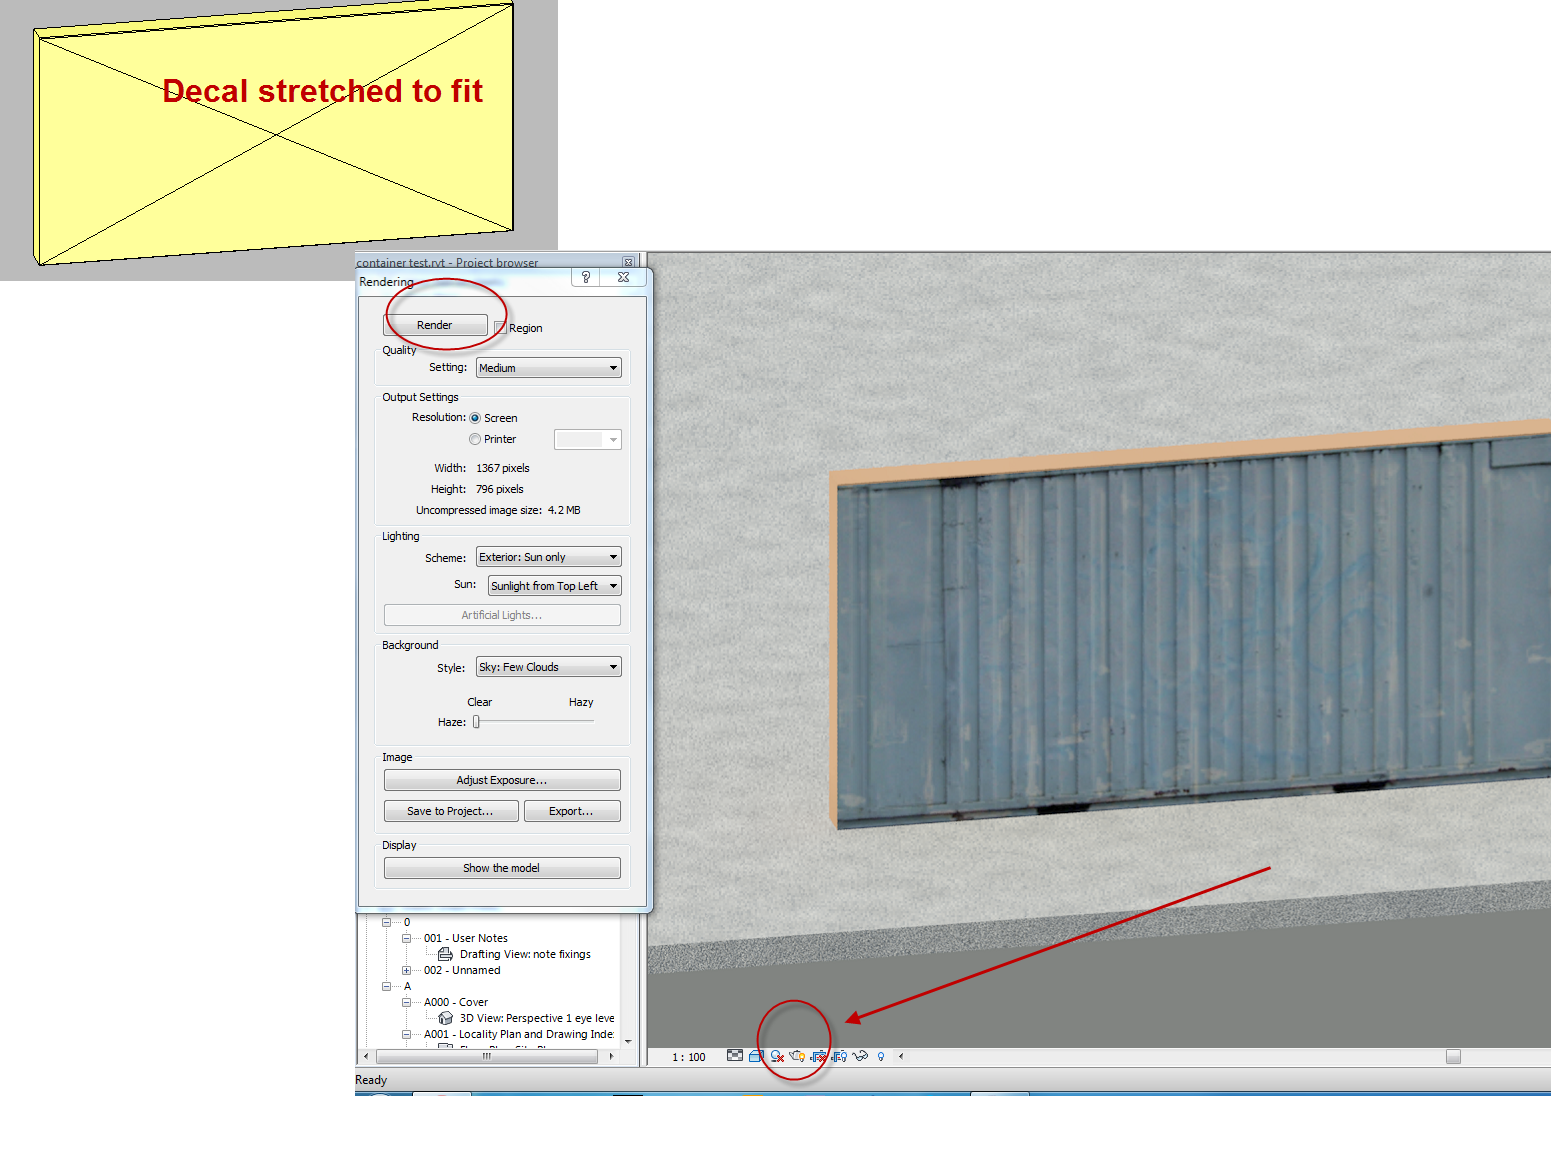Click the Crop View icon

(819, 1056)
